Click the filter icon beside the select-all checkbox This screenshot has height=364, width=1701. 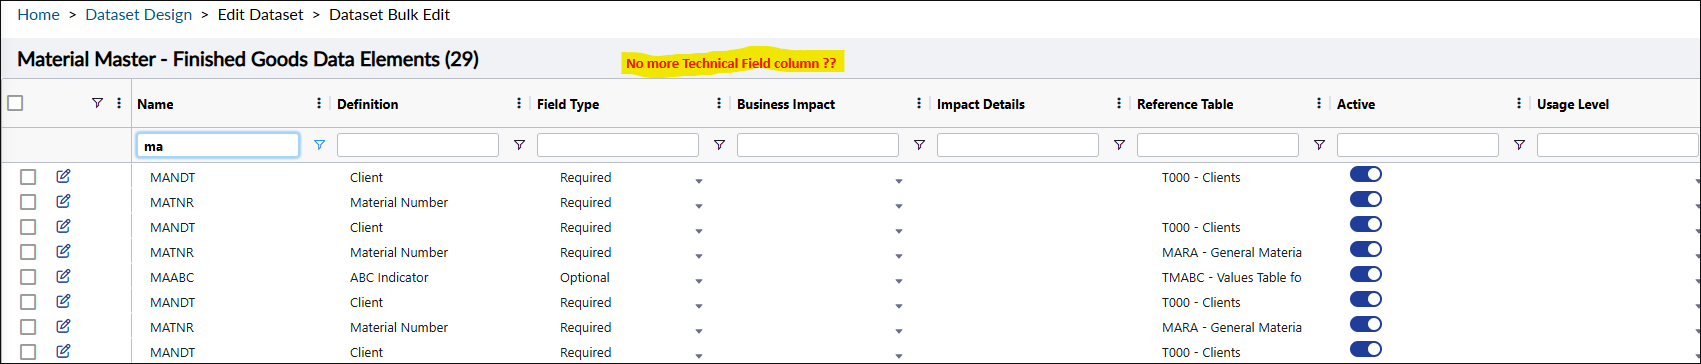97,103
